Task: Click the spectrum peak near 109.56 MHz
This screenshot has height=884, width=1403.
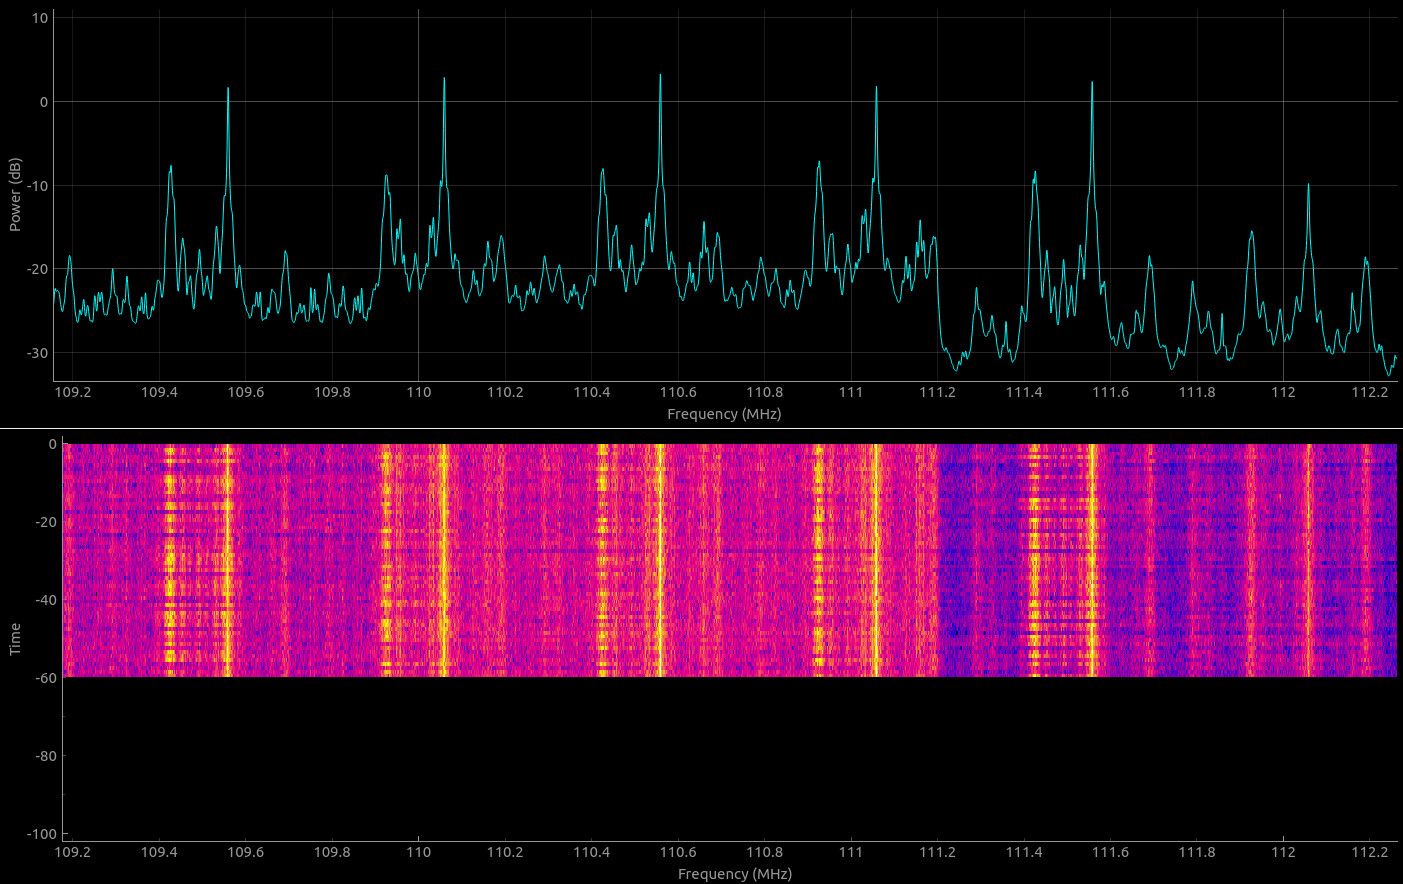Action: [228, 89]
